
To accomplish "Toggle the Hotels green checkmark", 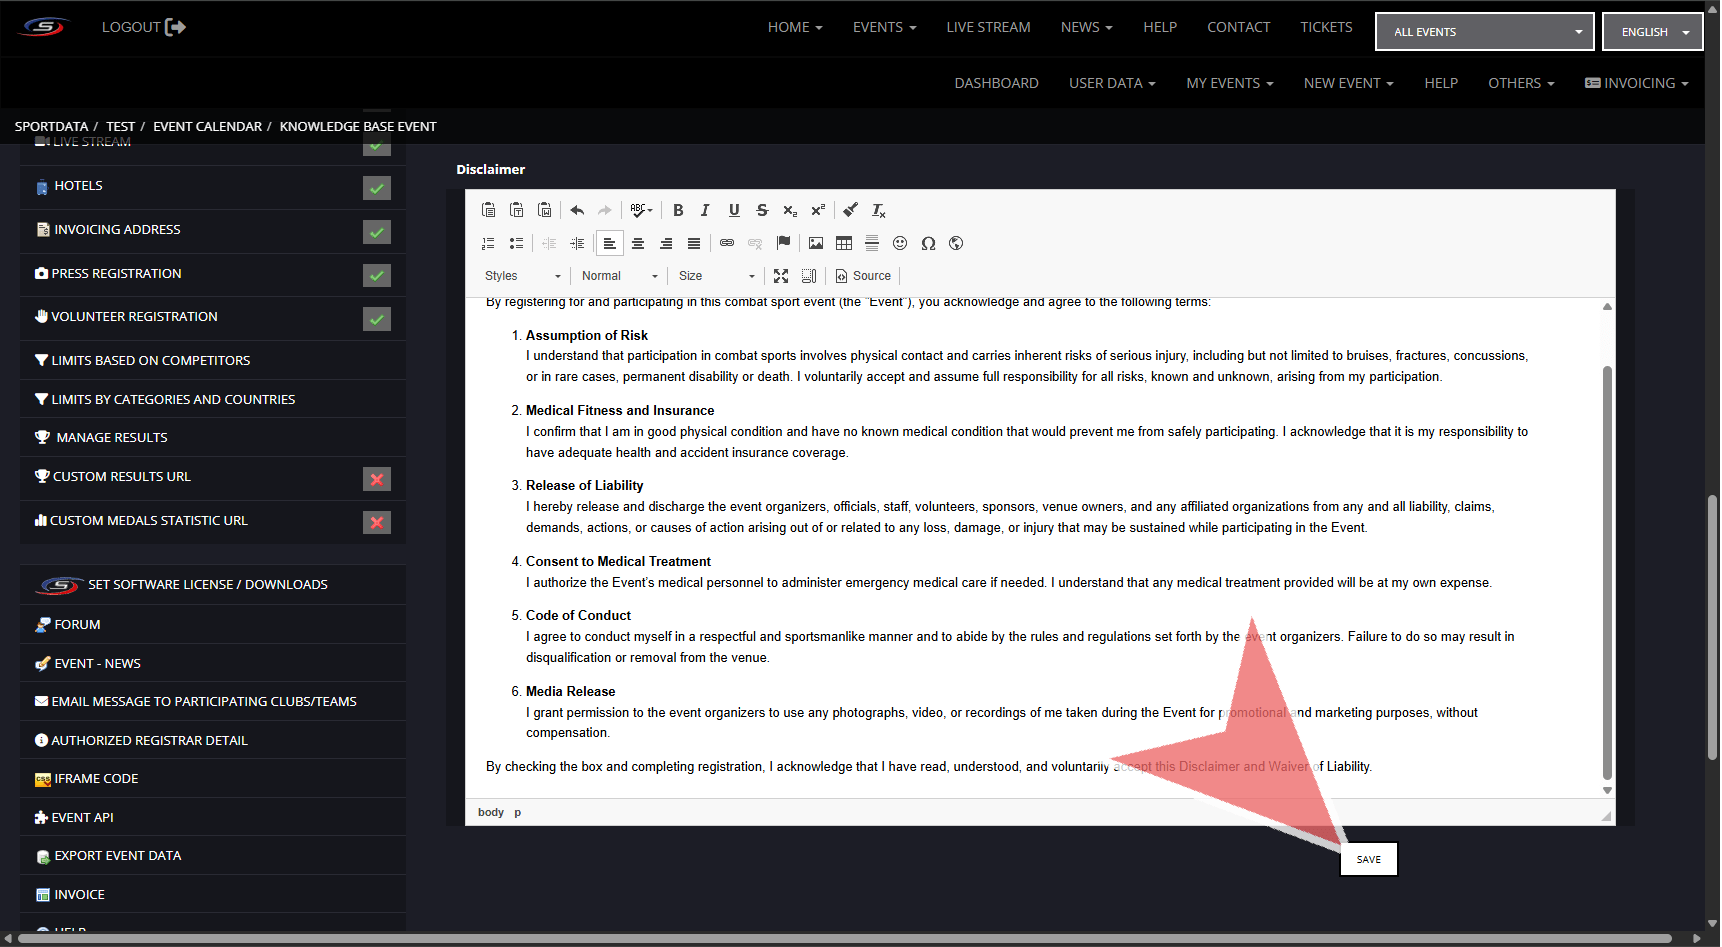I will (x=377, y=188).
